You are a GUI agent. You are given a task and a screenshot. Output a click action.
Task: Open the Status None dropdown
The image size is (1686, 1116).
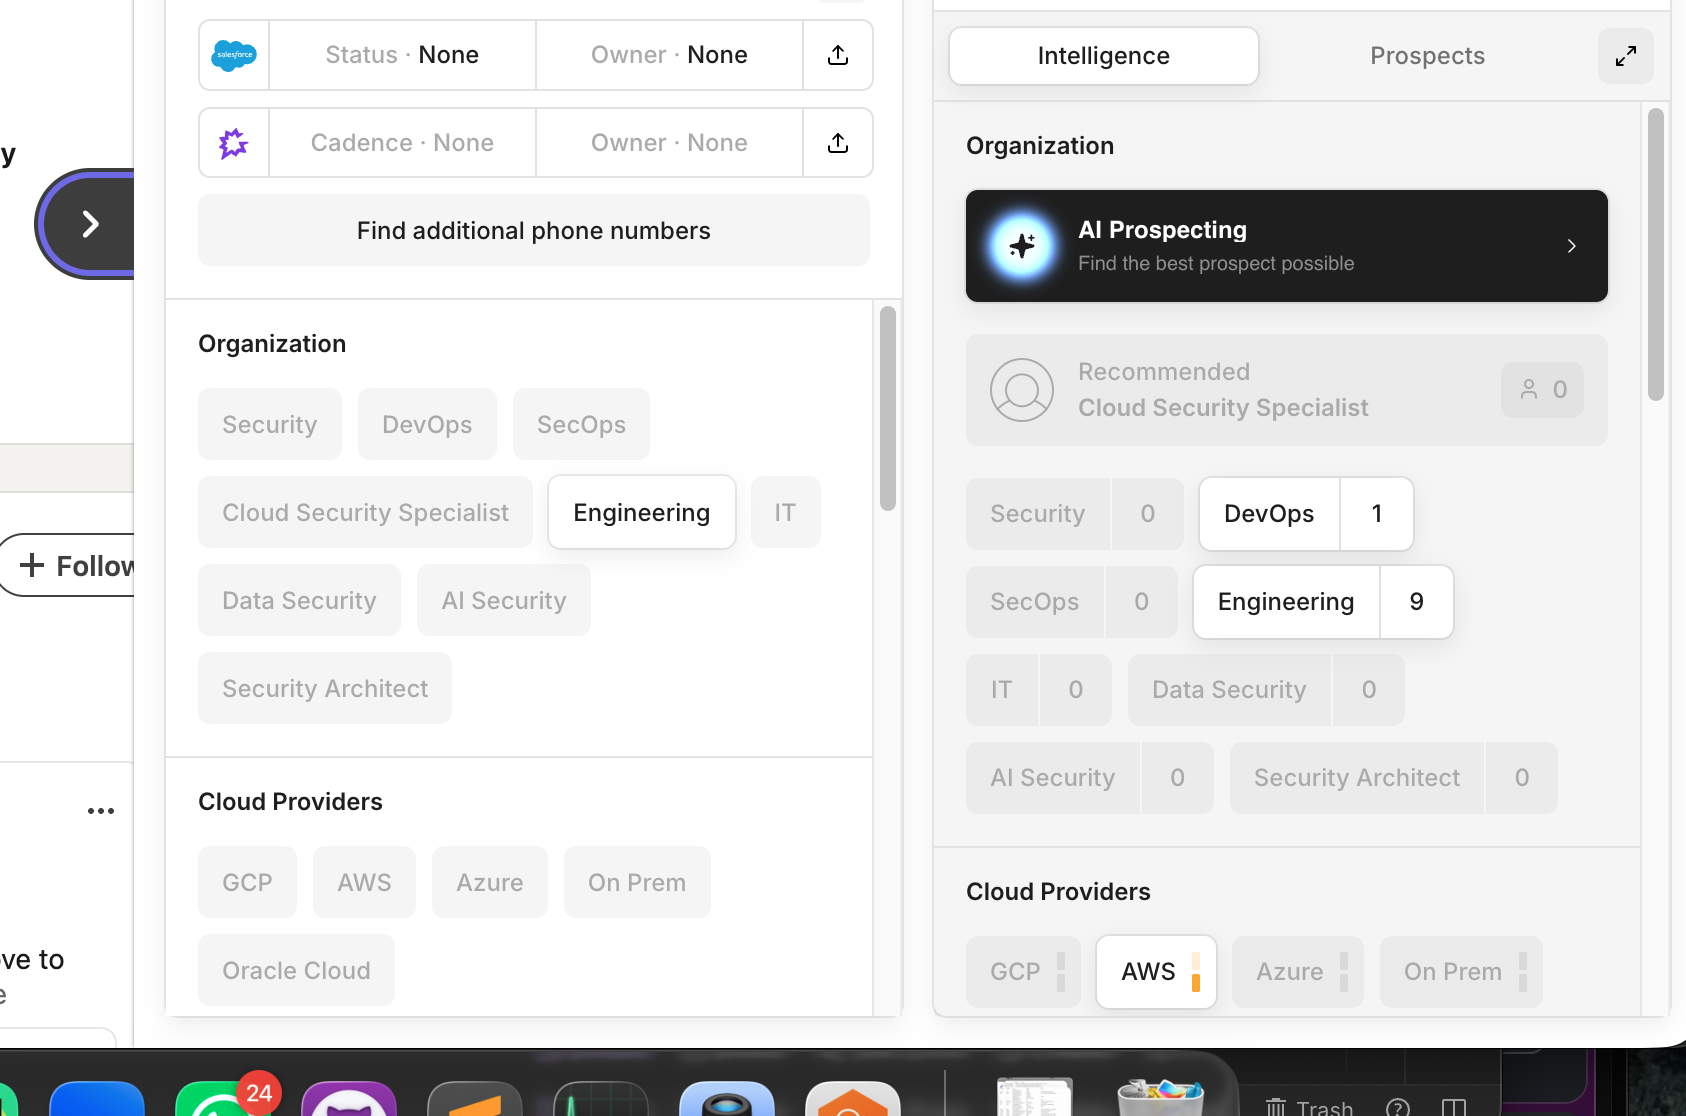tap(402, 55)
